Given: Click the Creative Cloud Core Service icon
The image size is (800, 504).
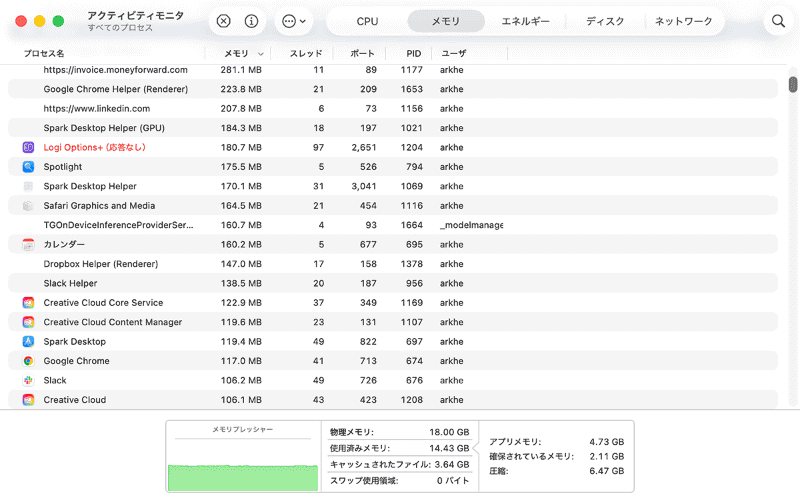Looking at the screenshot, I should click(x=28, y=303).
